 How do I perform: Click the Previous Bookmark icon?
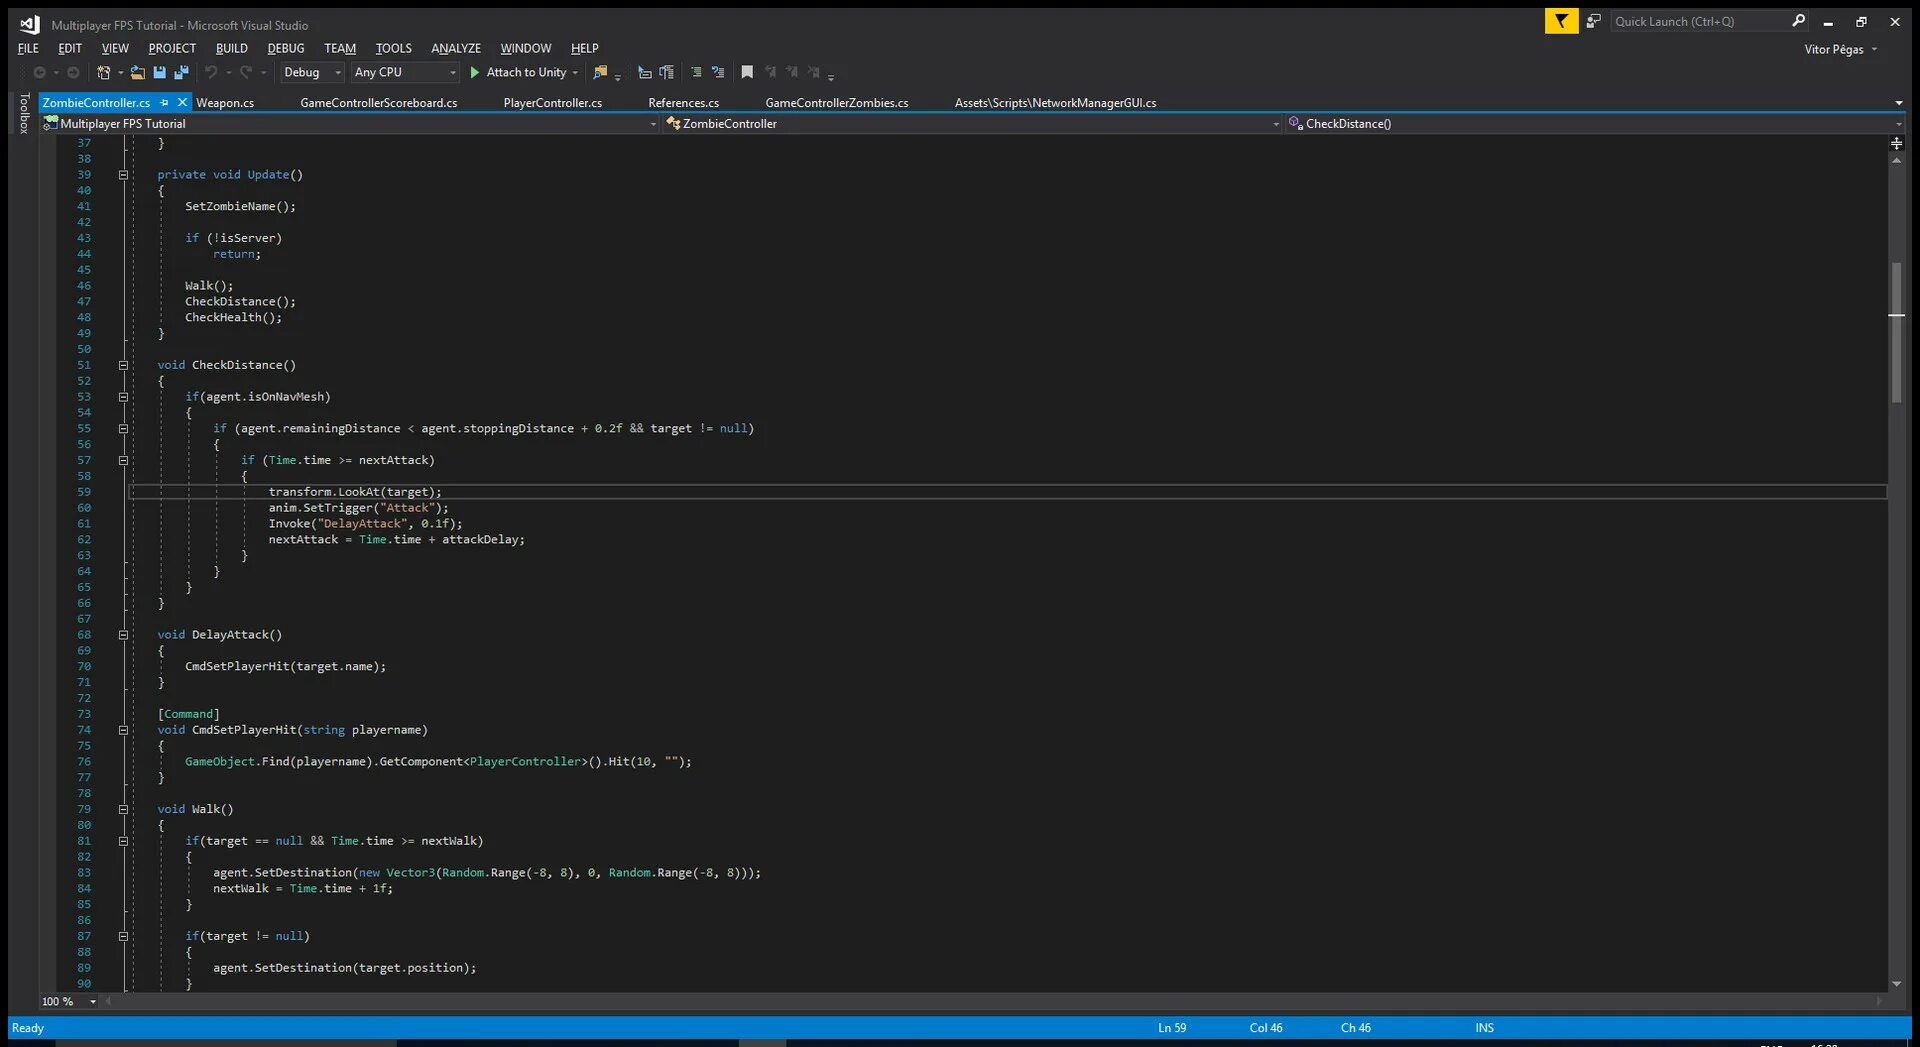click(770, 73)
